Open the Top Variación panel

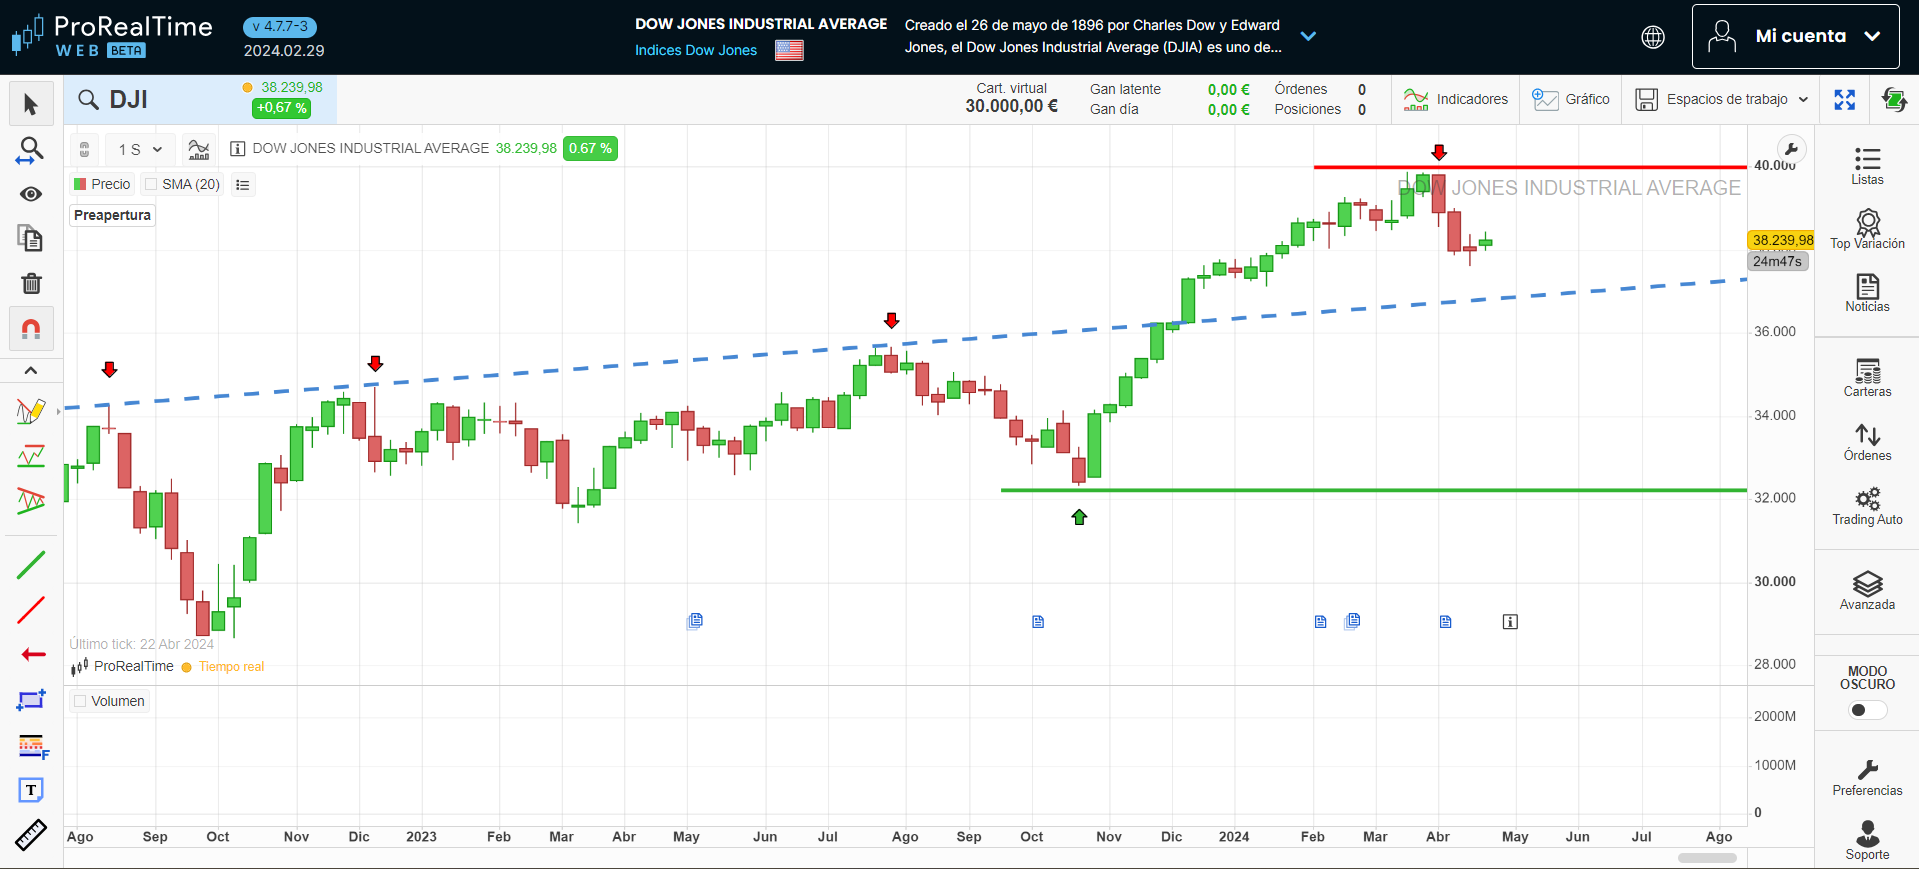[x=1867, y=229]
